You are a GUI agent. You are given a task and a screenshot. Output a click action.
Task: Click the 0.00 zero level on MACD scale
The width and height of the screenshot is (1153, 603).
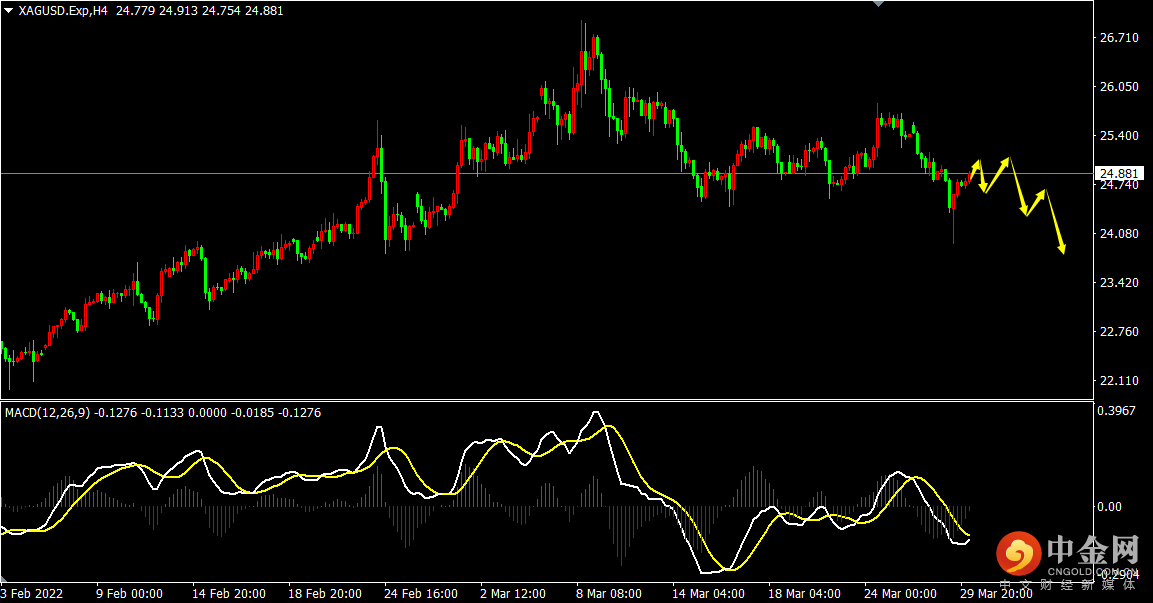pos(1110,507)
